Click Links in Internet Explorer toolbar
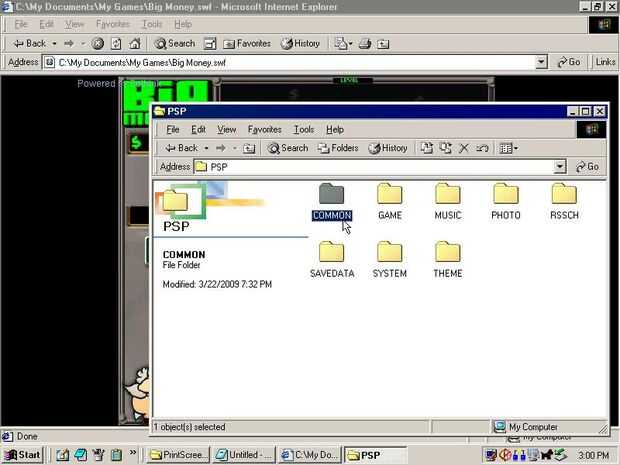The width and height of the screenshot is (620, 465). click(605, 62)
